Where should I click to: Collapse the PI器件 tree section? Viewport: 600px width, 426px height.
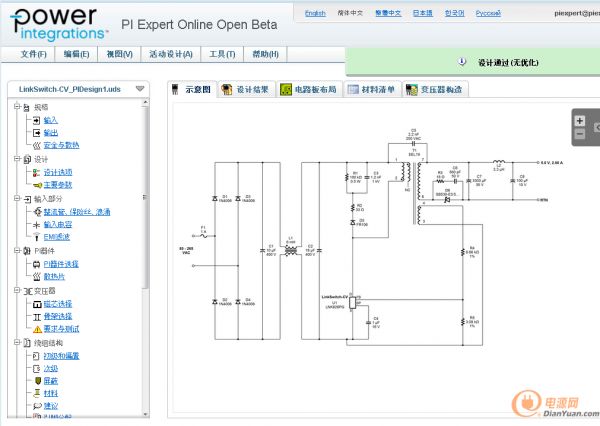16,250
